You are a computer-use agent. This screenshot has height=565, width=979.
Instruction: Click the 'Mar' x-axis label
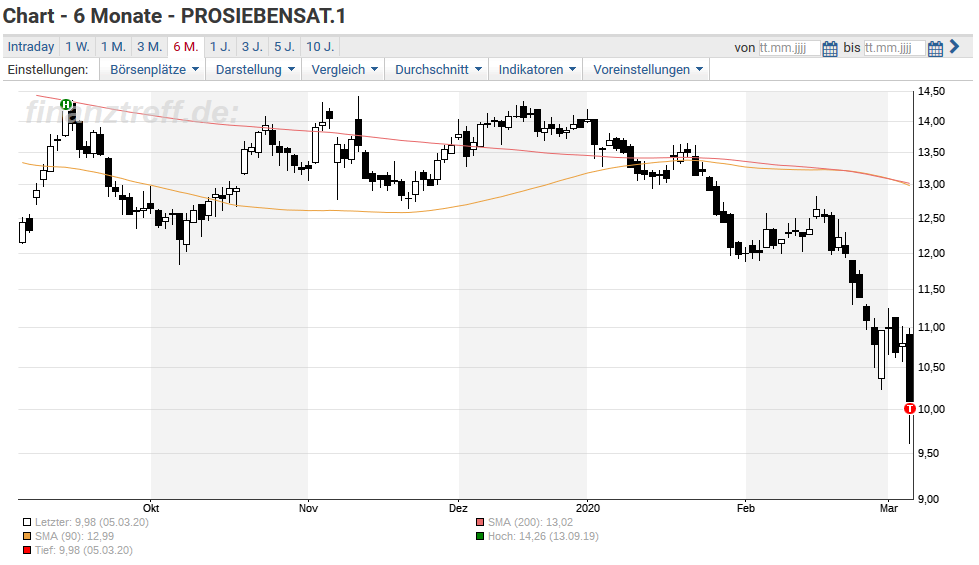[888, 508]
